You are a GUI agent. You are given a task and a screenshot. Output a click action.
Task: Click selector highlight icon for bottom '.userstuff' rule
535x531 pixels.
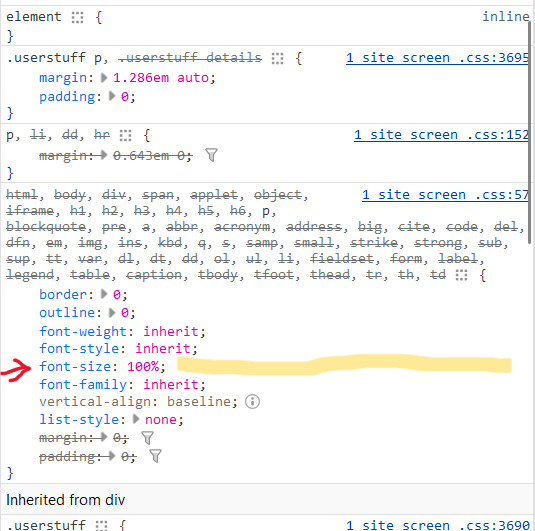[x=101, y=526]
